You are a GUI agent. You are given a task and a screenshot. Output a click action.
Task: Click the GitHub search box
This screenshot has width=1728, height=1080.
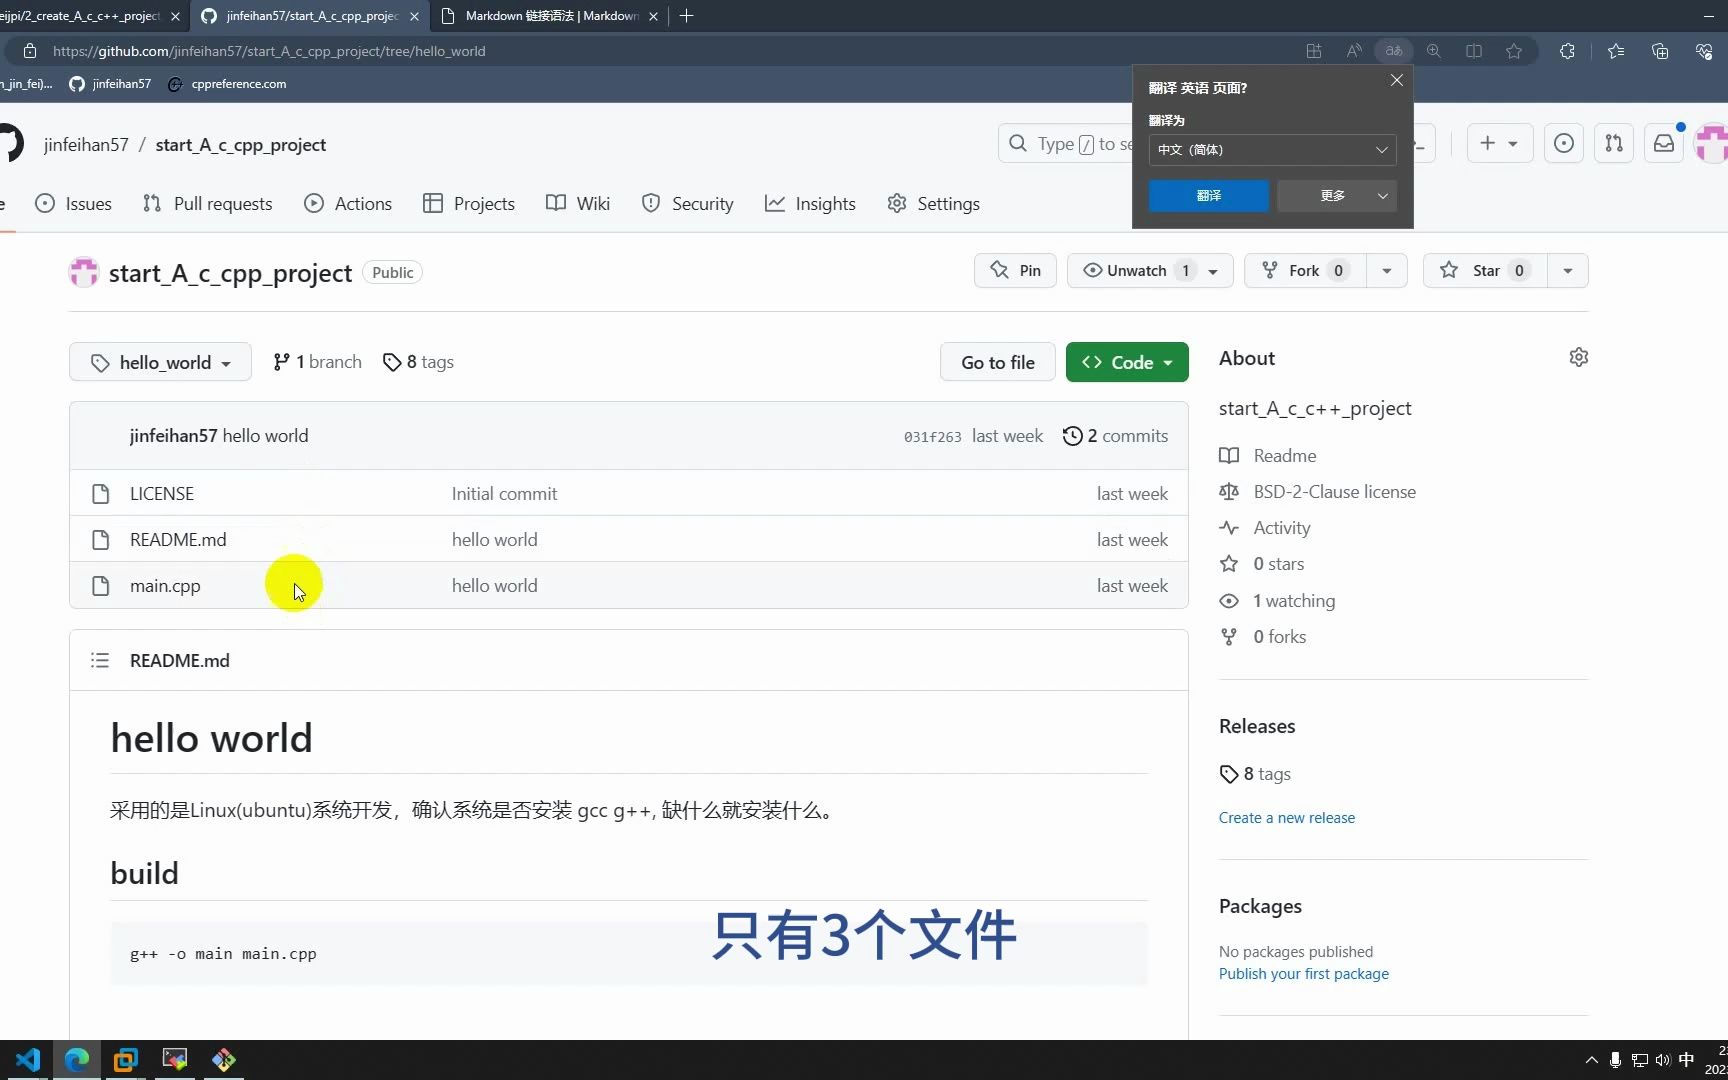pos(1066,143)
